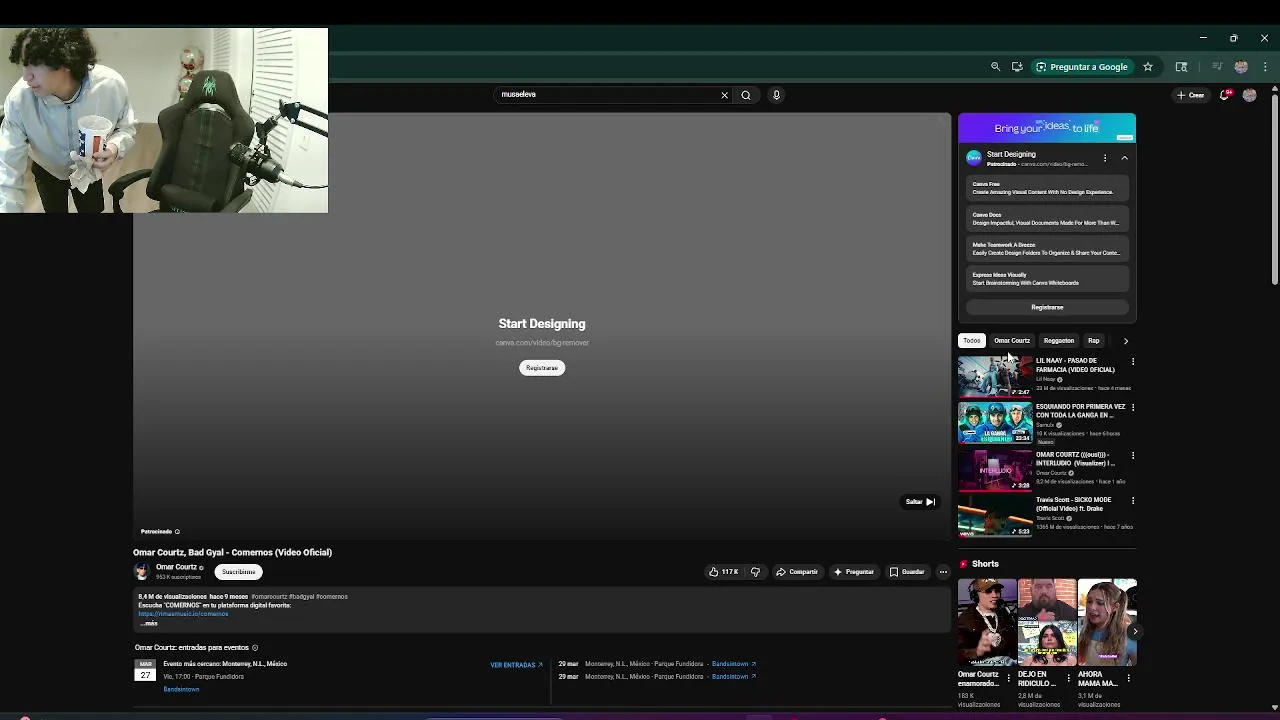Collapse the Canva ad card chevron
This screenshot has width=1280, height=720.
(1124, 158)
